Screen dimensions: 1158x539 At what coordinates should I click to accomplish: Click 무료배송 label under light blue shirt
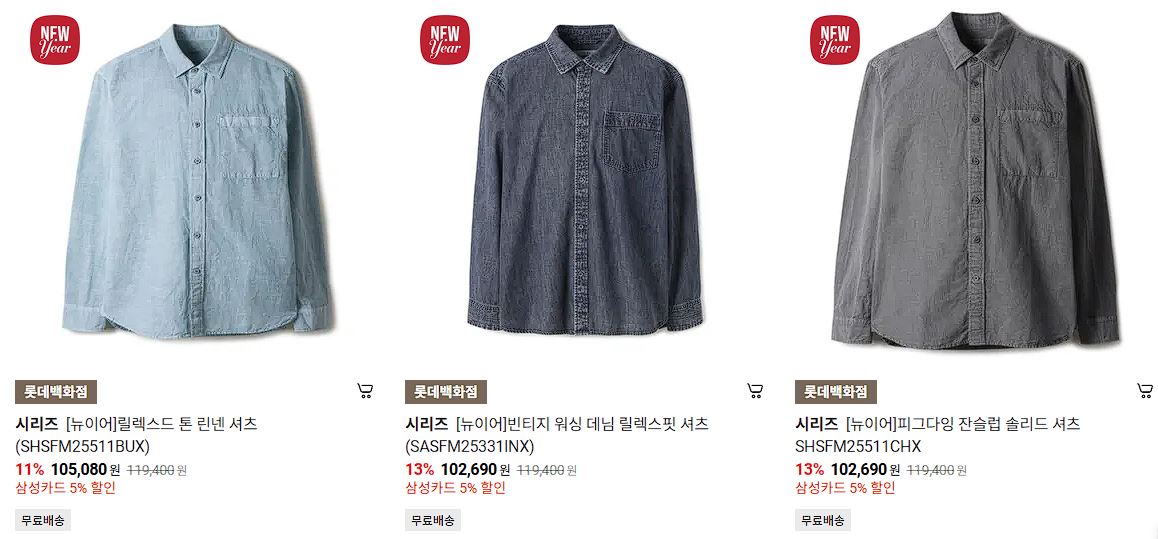point(43,520)
